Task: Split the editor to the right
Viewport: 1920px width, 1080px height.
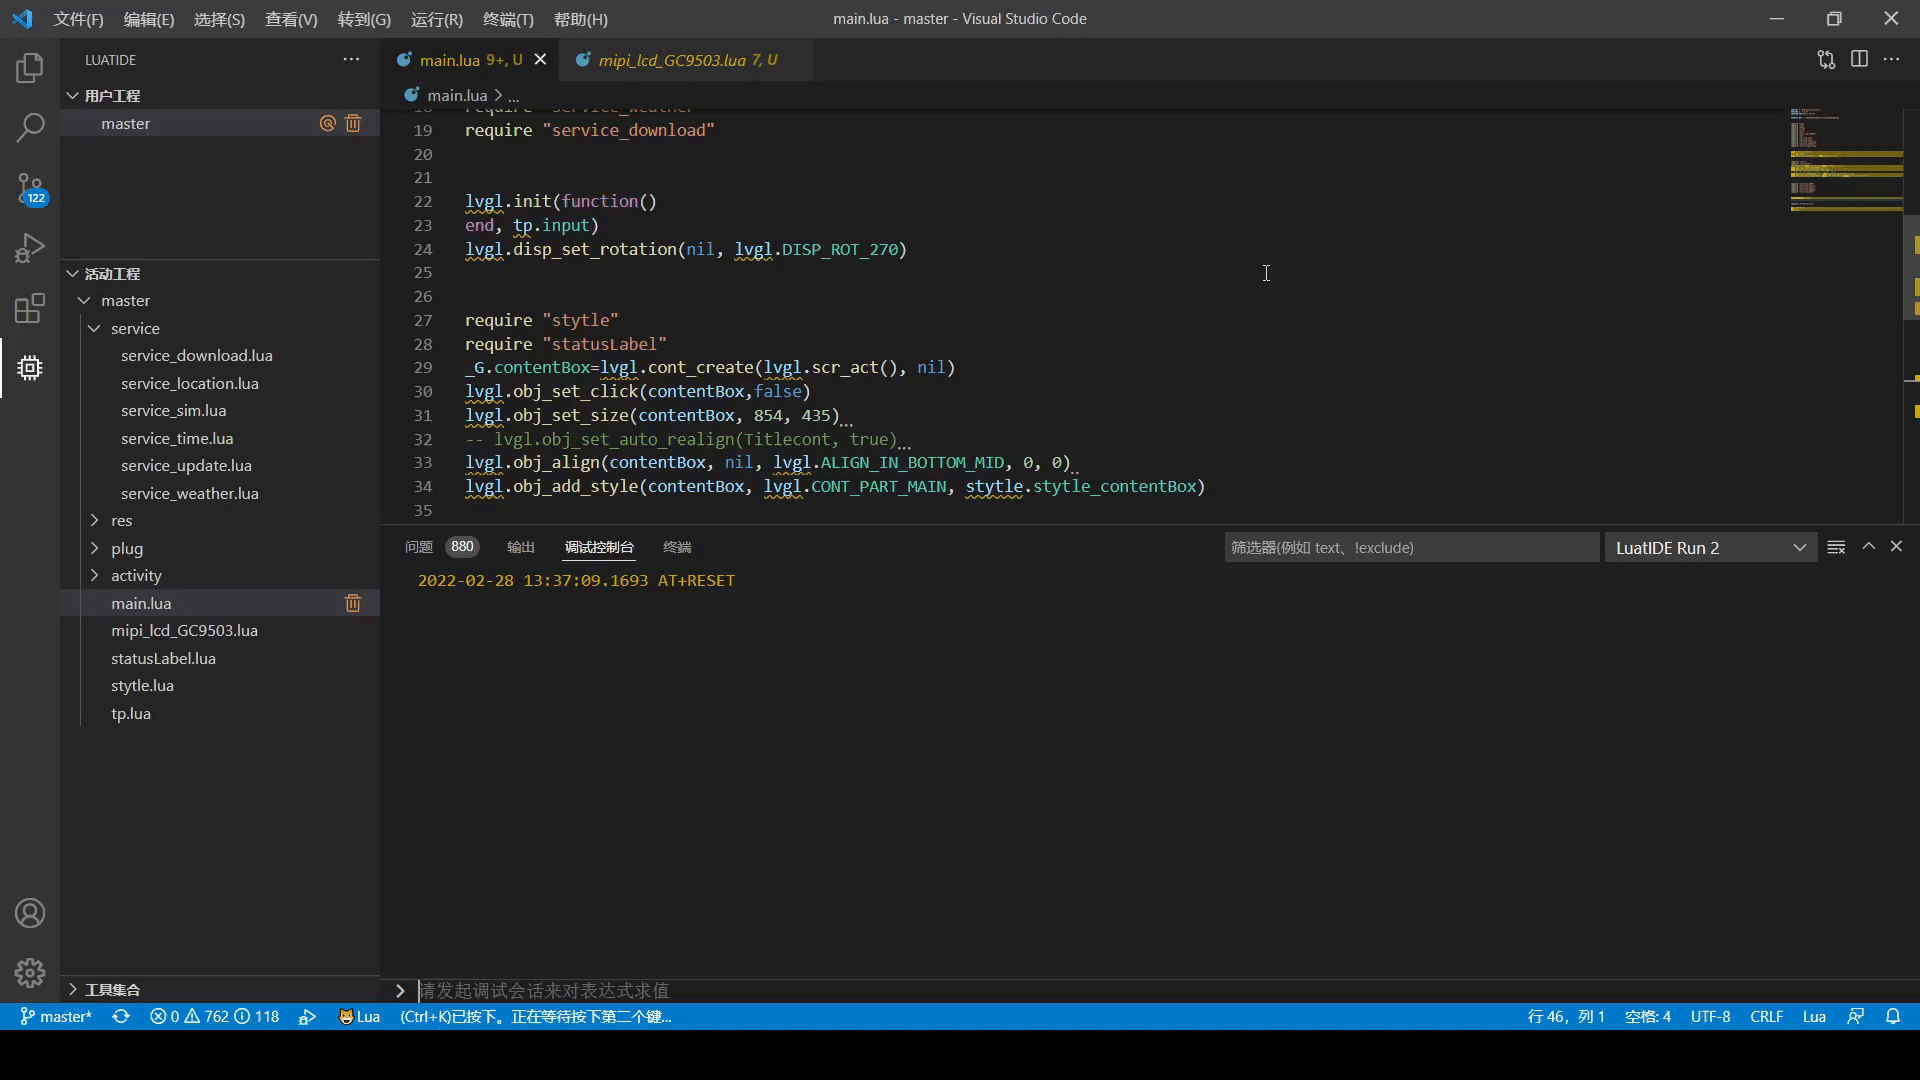Action: click(x=1859, y=59)
